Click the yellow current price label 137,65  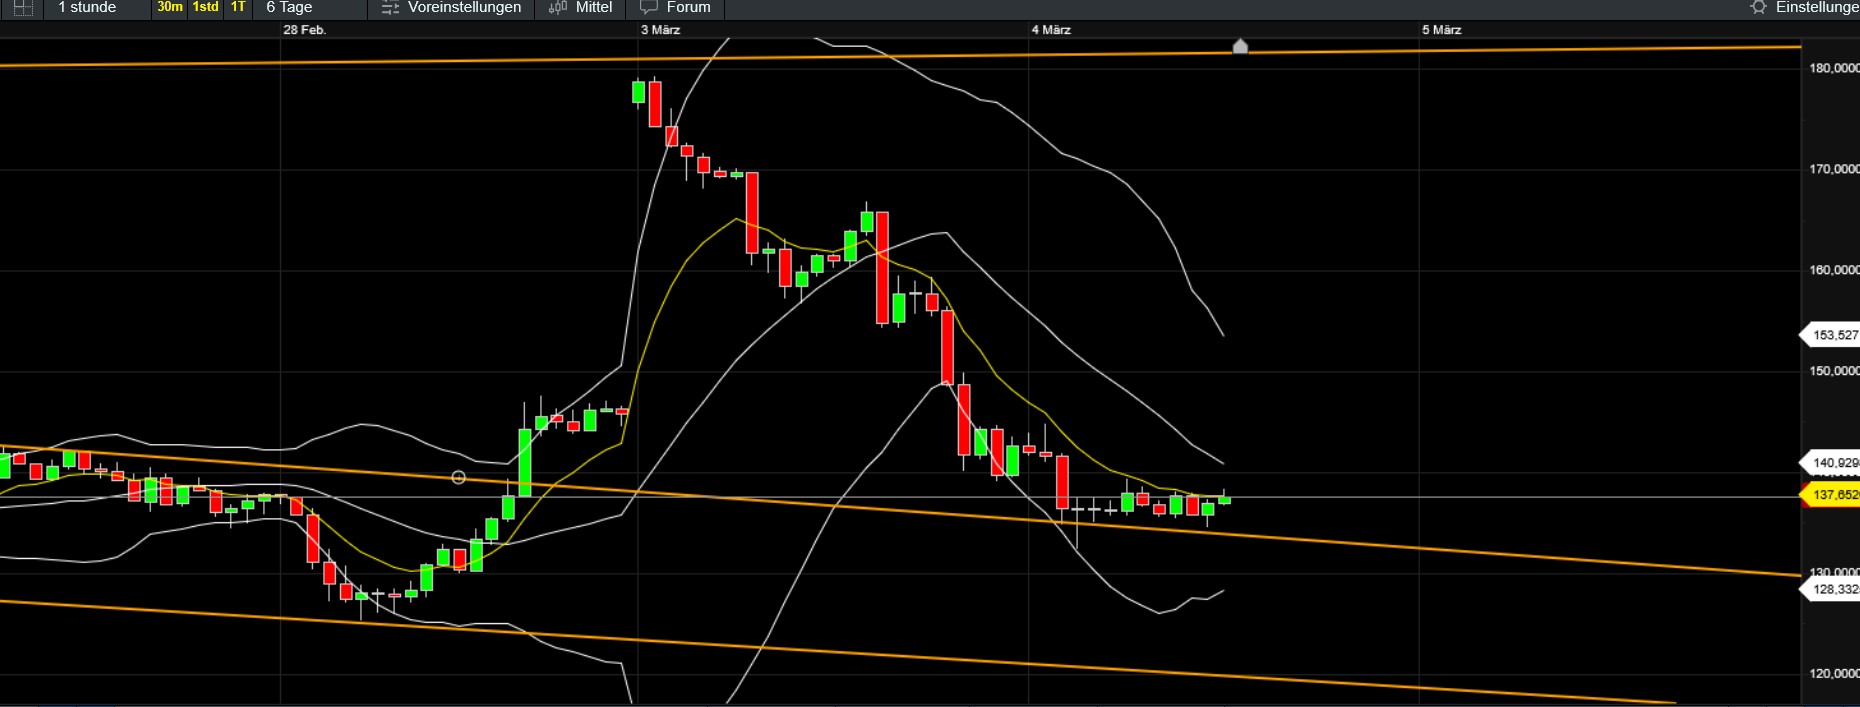[x=1832, y=495]
